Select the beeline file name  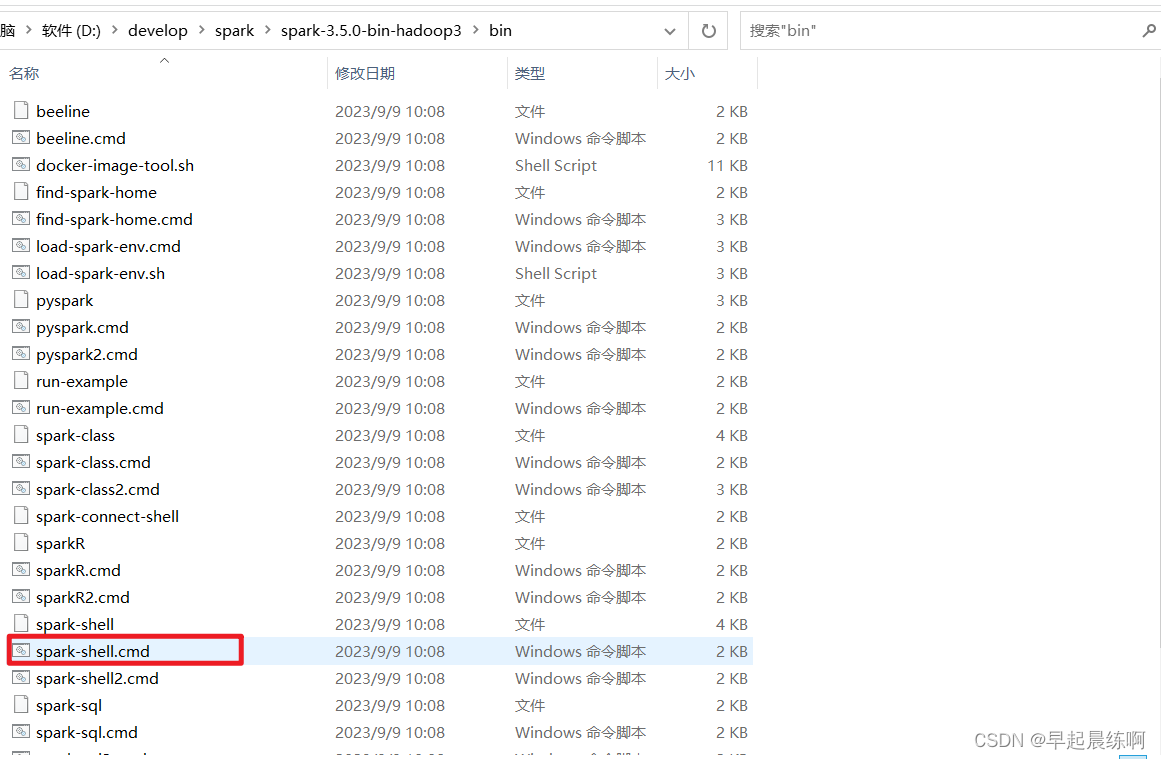(x=63, y=111)
